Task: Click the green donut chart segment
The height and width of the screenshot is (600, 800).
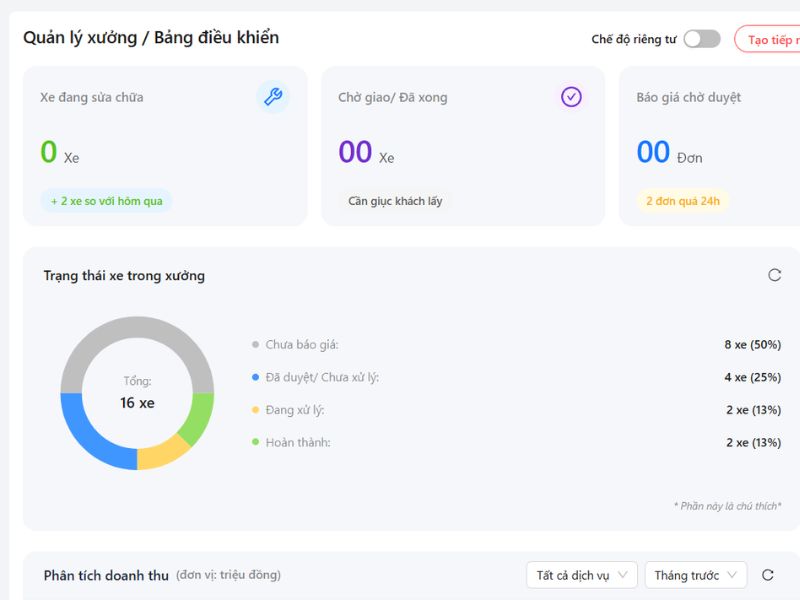Action: click(x=199, y=416)
